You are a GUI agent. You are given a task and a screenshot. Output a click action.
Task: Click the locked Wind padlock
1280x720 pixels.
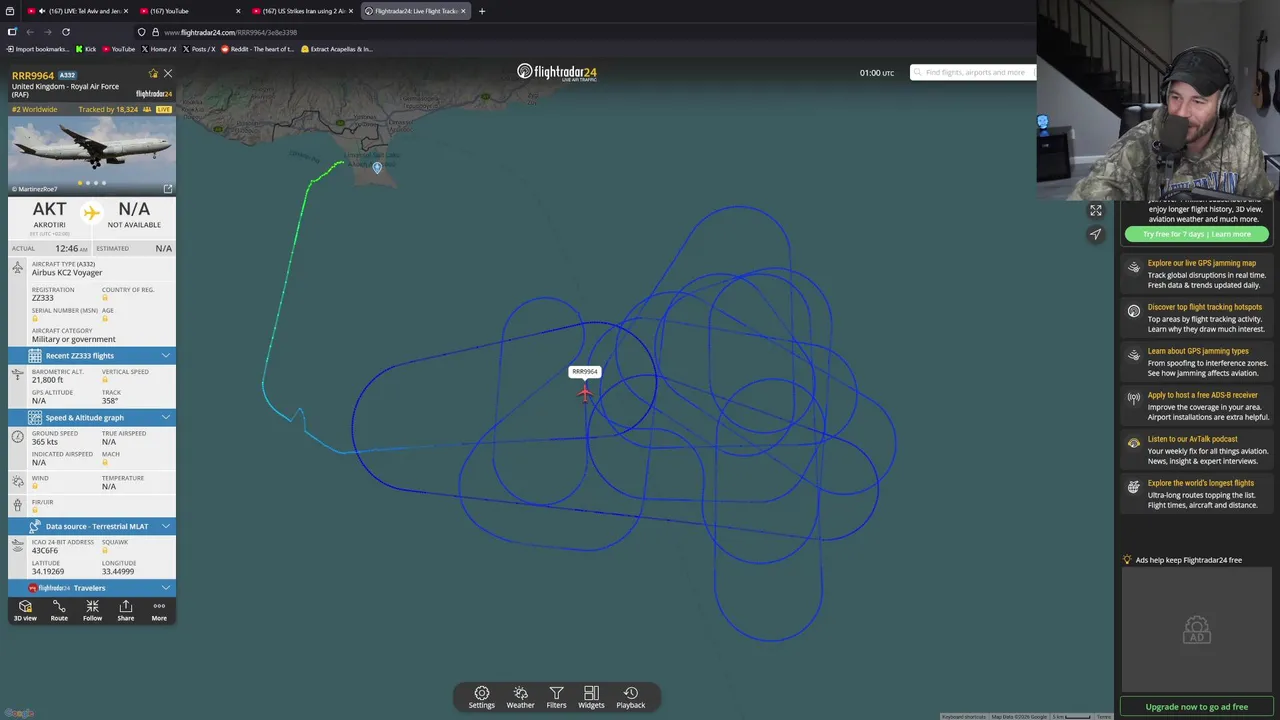click(35, 486)
